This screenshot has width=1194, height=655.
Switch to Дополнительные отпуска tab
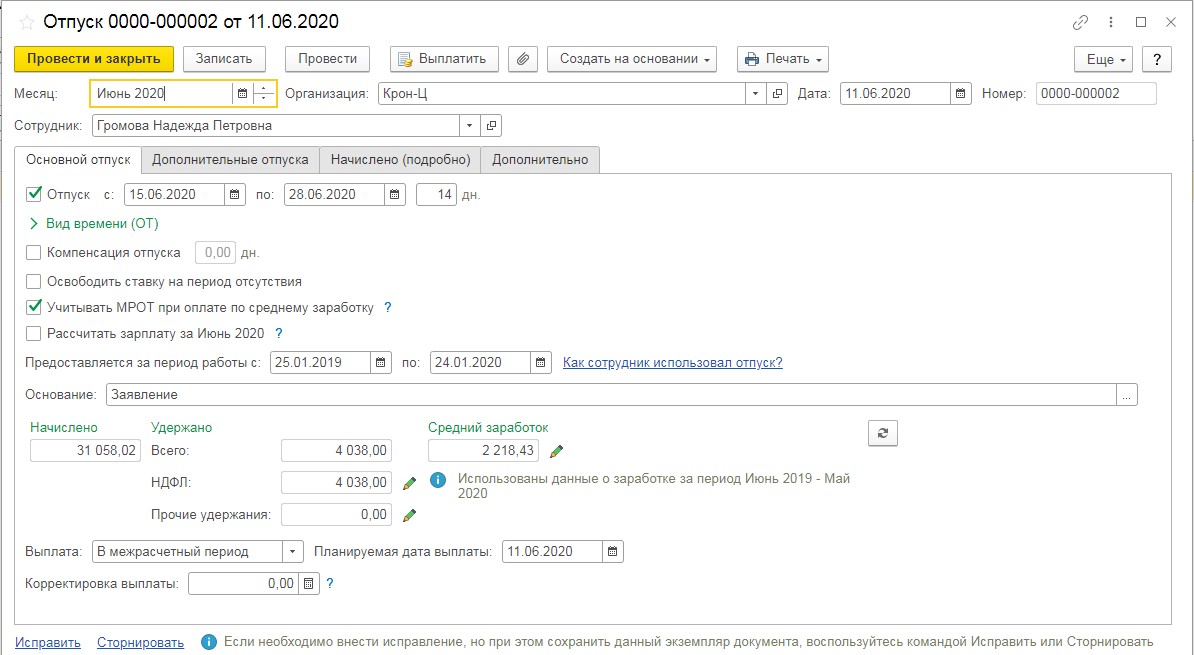[x=230, y=159]
